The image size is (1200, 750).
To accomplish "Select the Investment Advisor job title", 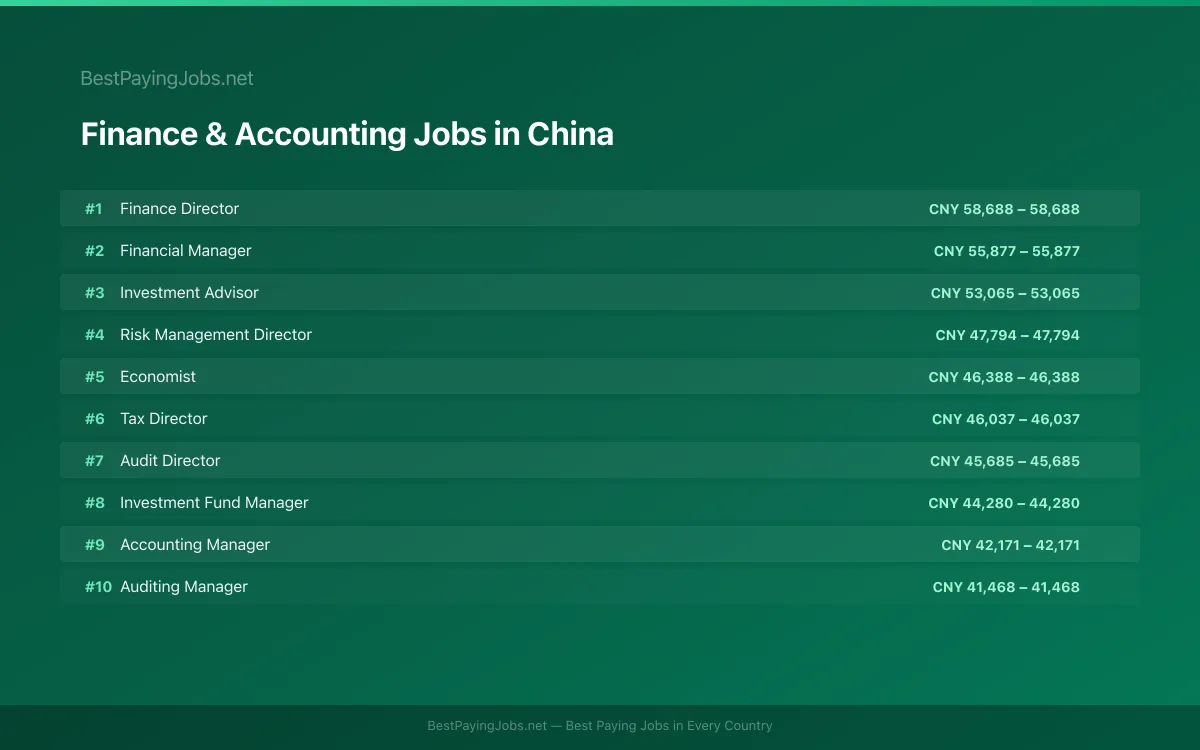I will coord(189,292).
